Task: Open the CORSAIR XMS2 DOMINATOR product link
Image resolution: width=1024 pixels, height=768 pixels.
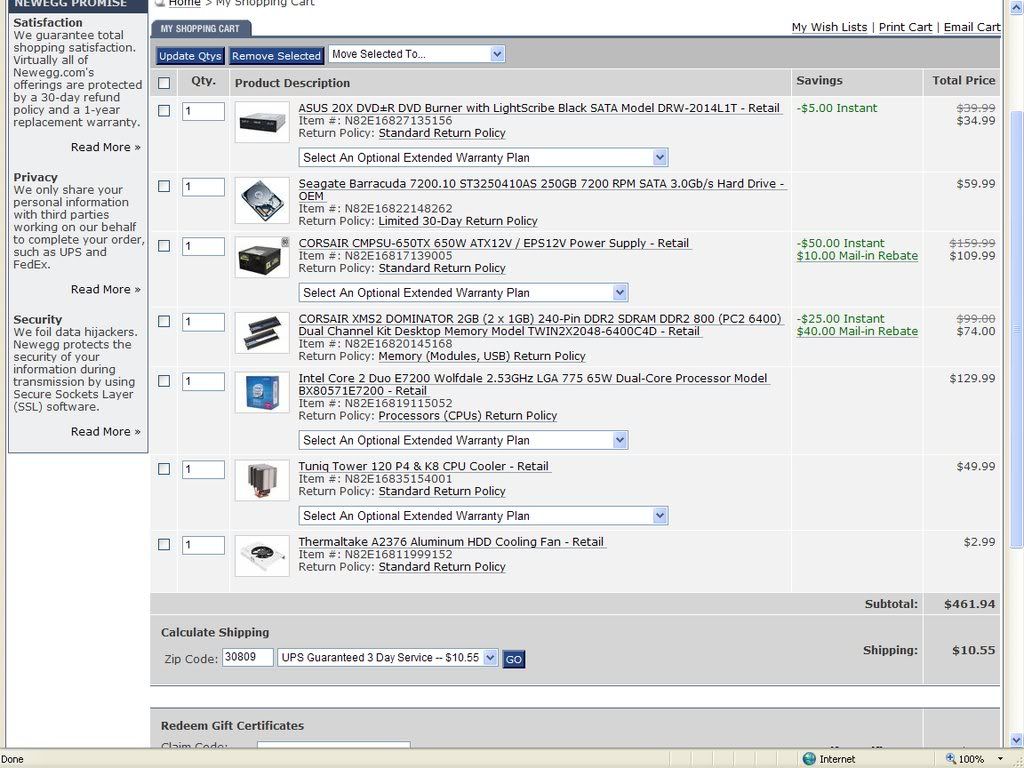Action: 540,325
